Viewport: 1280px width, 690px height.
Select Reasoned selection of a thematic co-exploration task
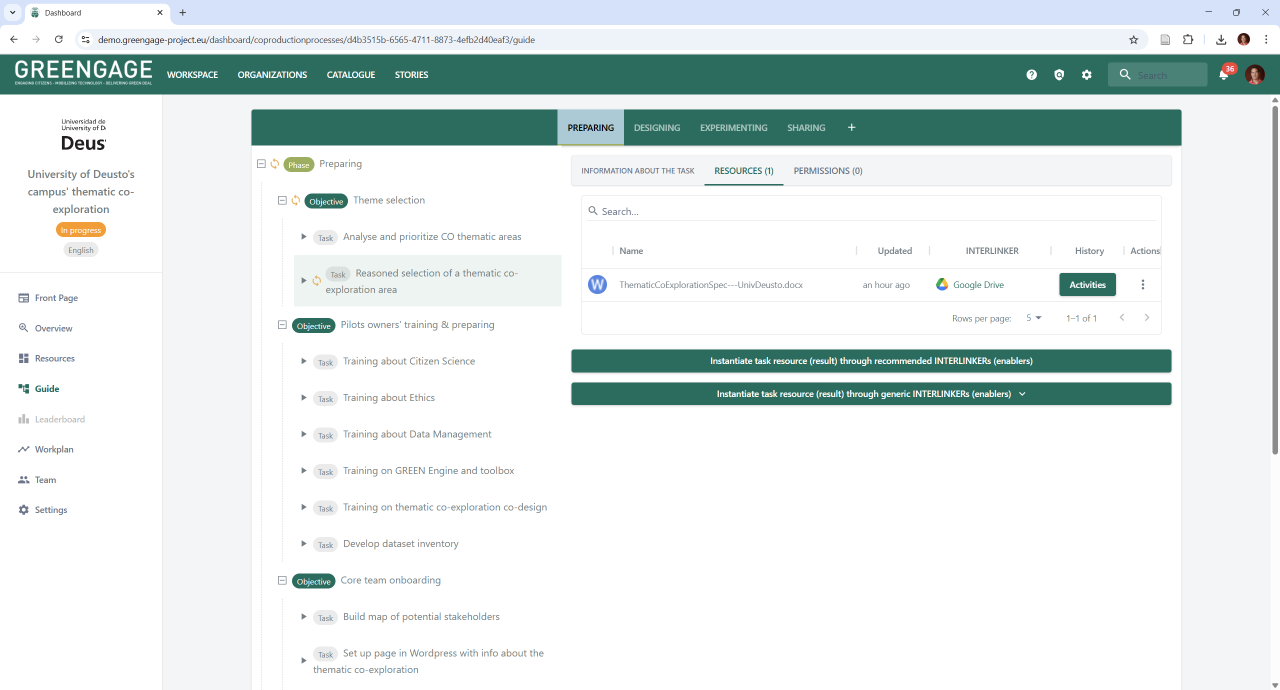[x=428, y=281]
